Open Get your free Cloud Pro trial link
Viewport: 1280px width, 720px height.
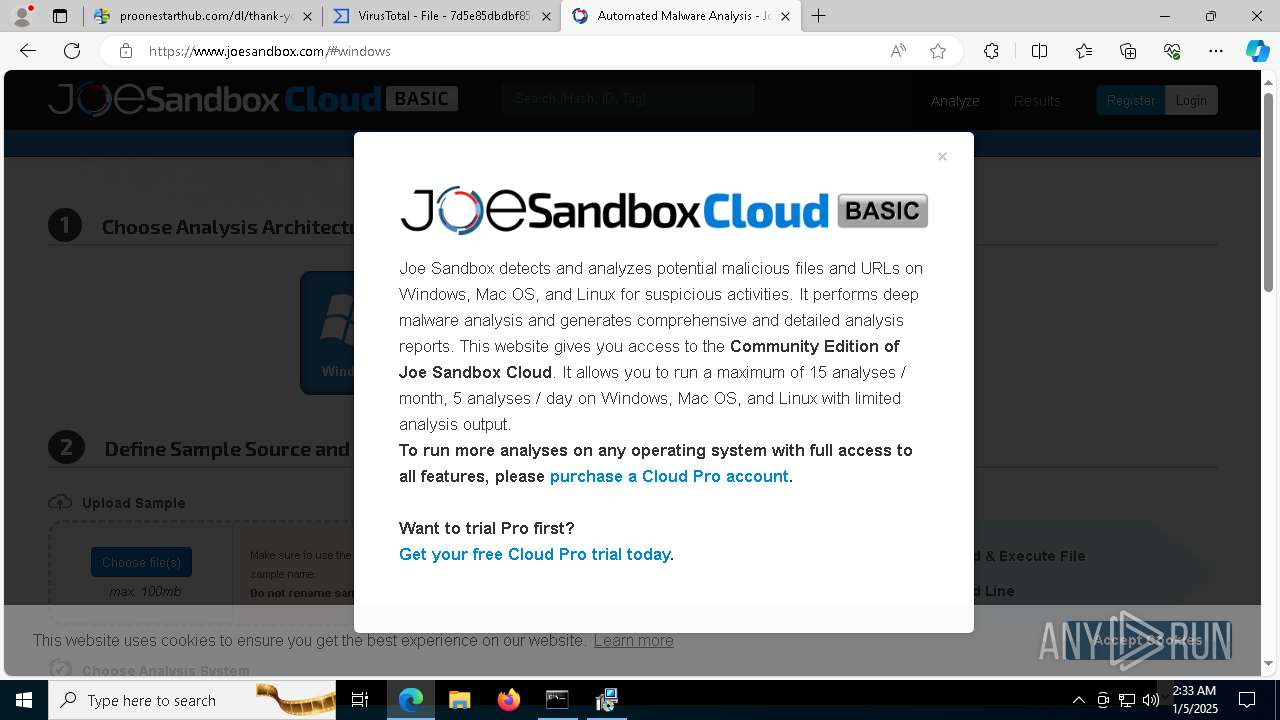(x=535, y=554)
